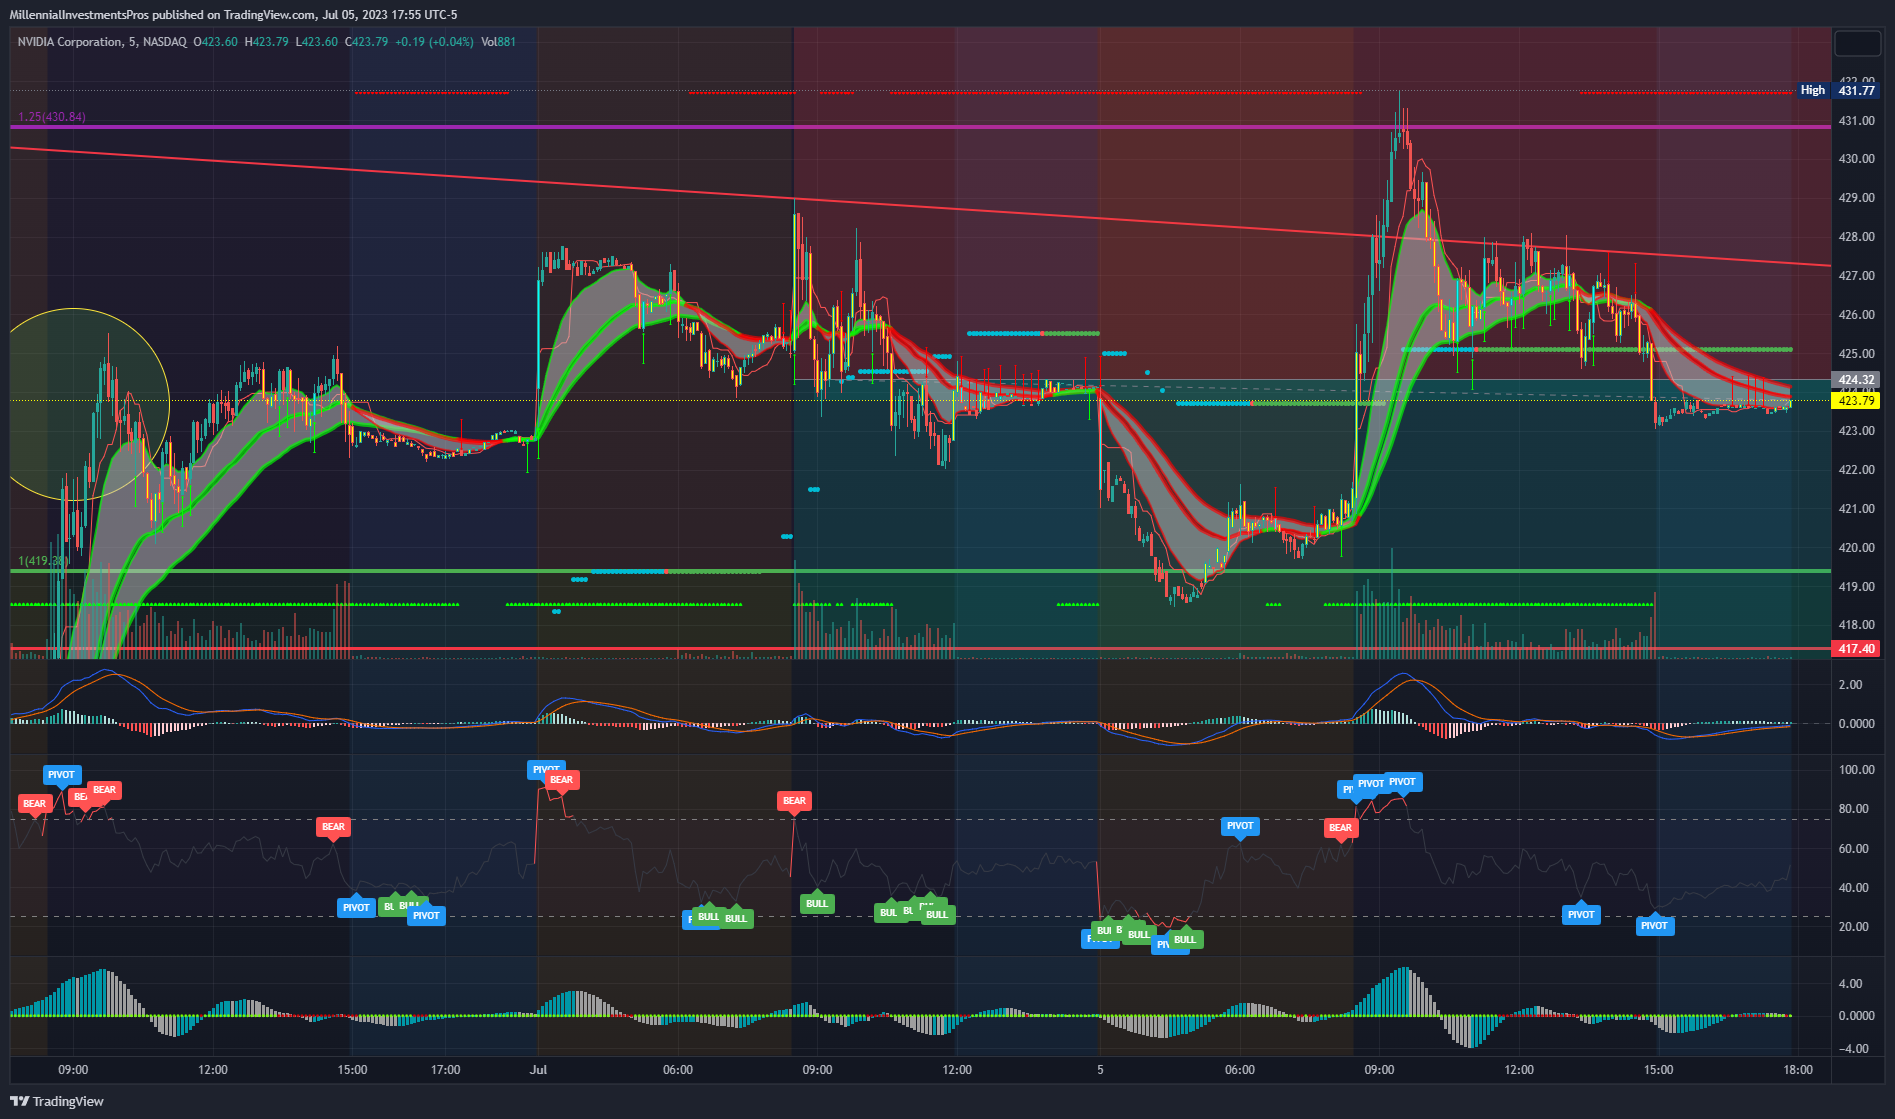
Task: Click the '−4.00' tick on the bottom histogram axis
Action: (1853, 1049)
